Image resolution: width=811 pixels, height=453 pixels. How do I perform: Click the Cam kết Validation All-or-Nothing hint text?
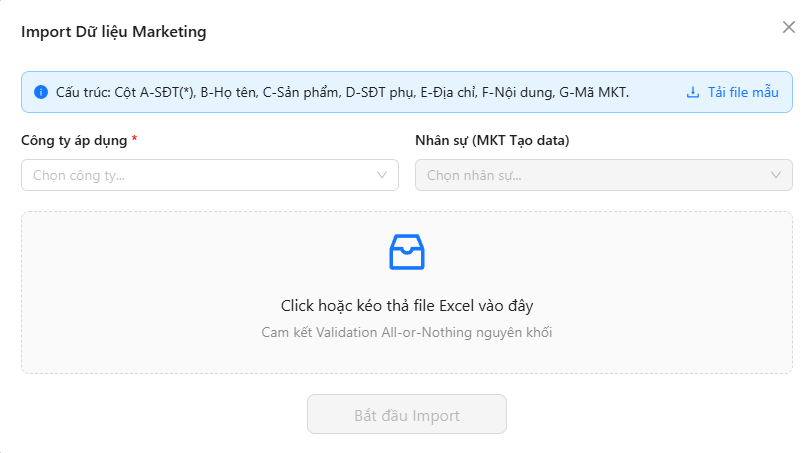click(407, 332)
